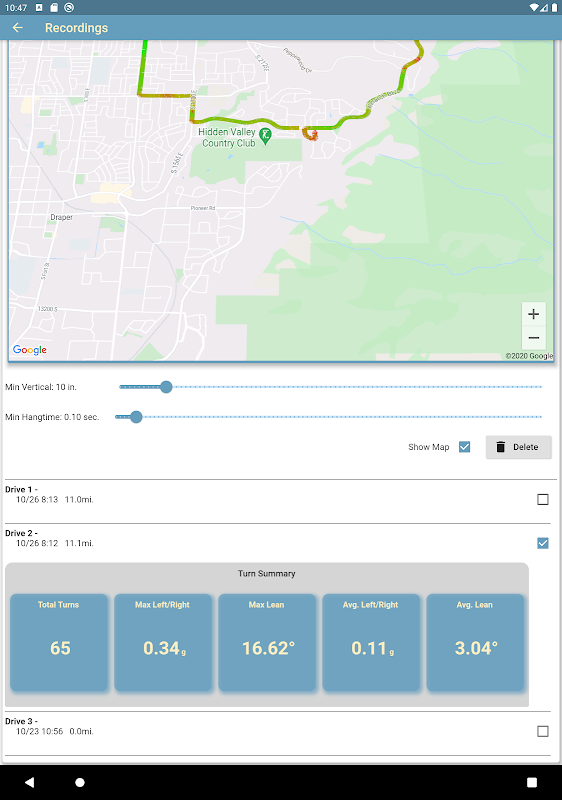Tap the Hidden Valley Country Club golf pin
Viewport: 562px width, 800px height.
(265, 137)
